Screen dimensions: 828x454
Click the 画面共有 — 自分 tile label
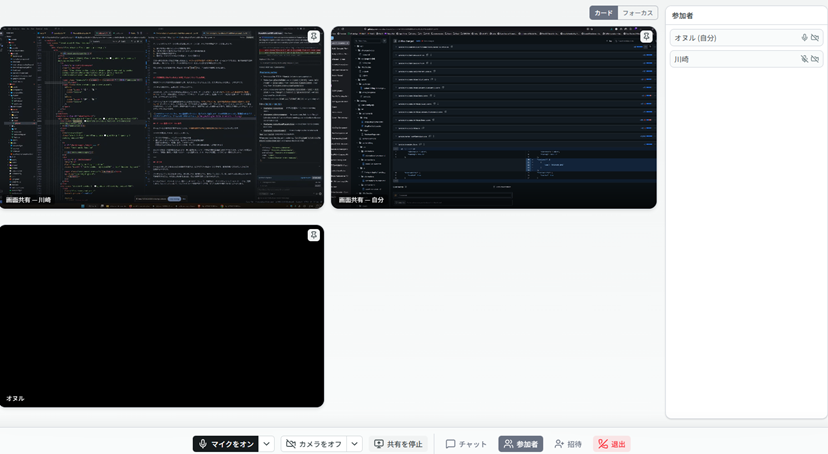pyautogui.click(x=361, y=200)
